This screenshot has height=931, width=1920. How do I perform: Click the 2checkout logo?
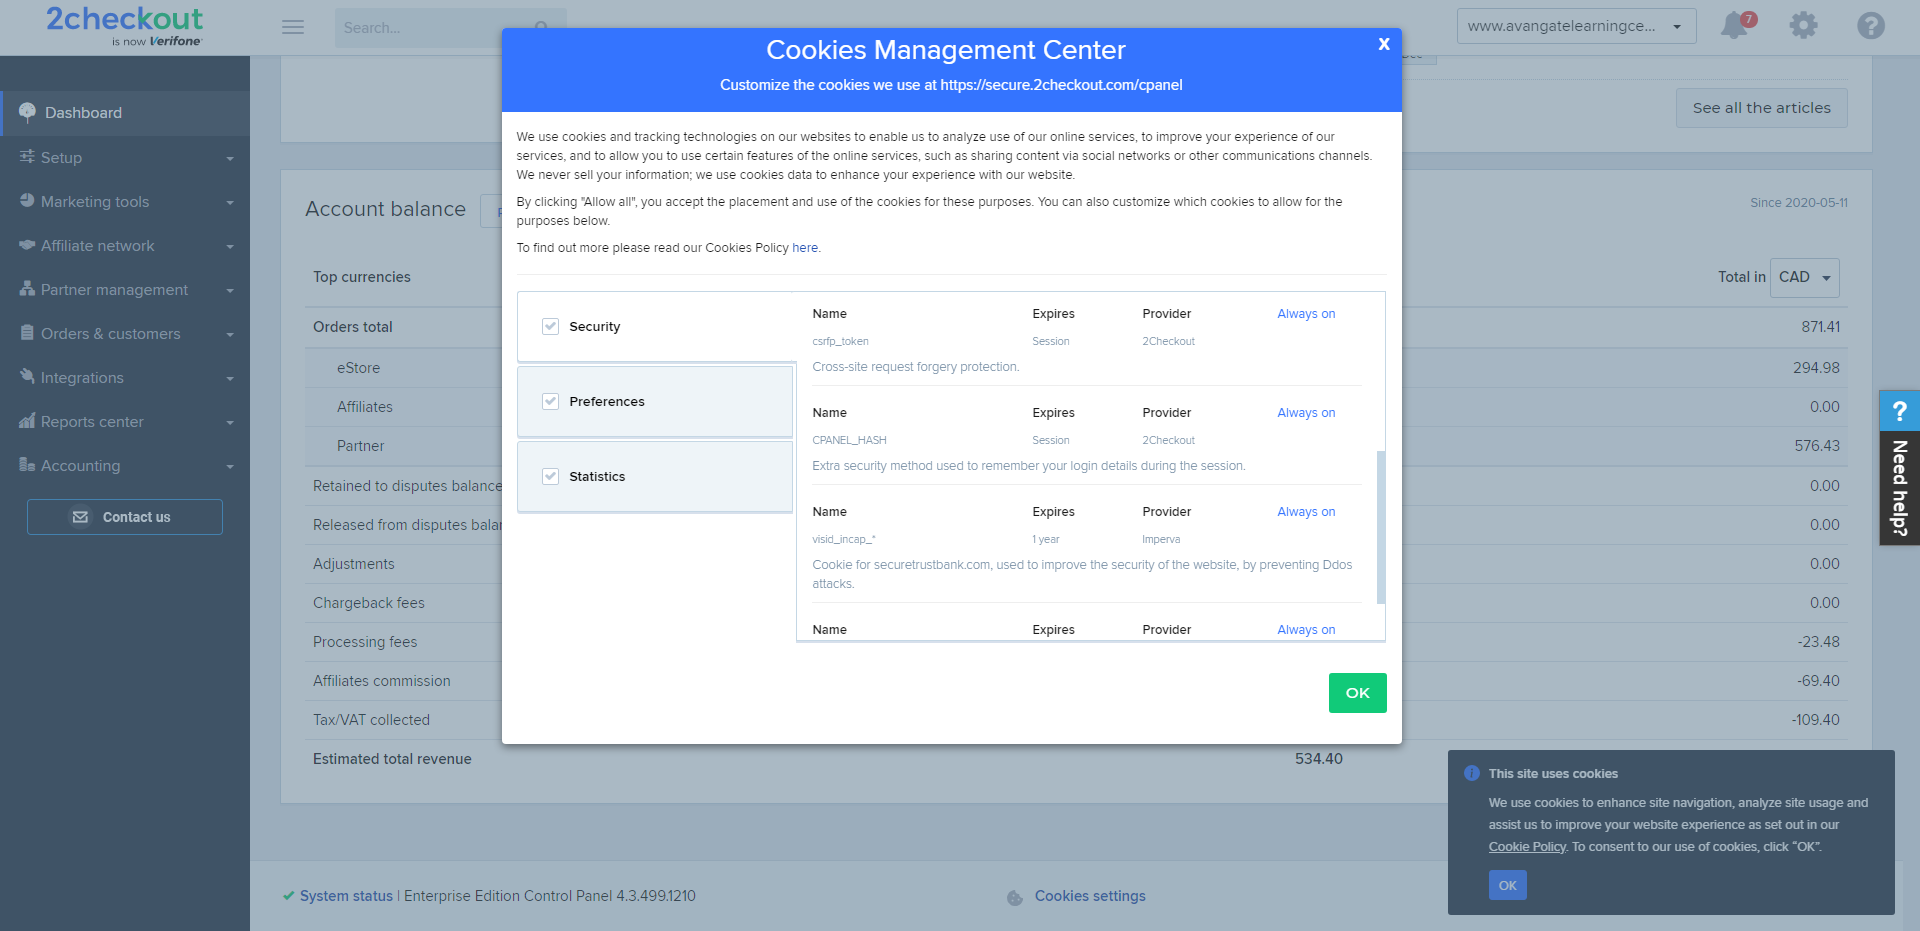tap(124, 26)
